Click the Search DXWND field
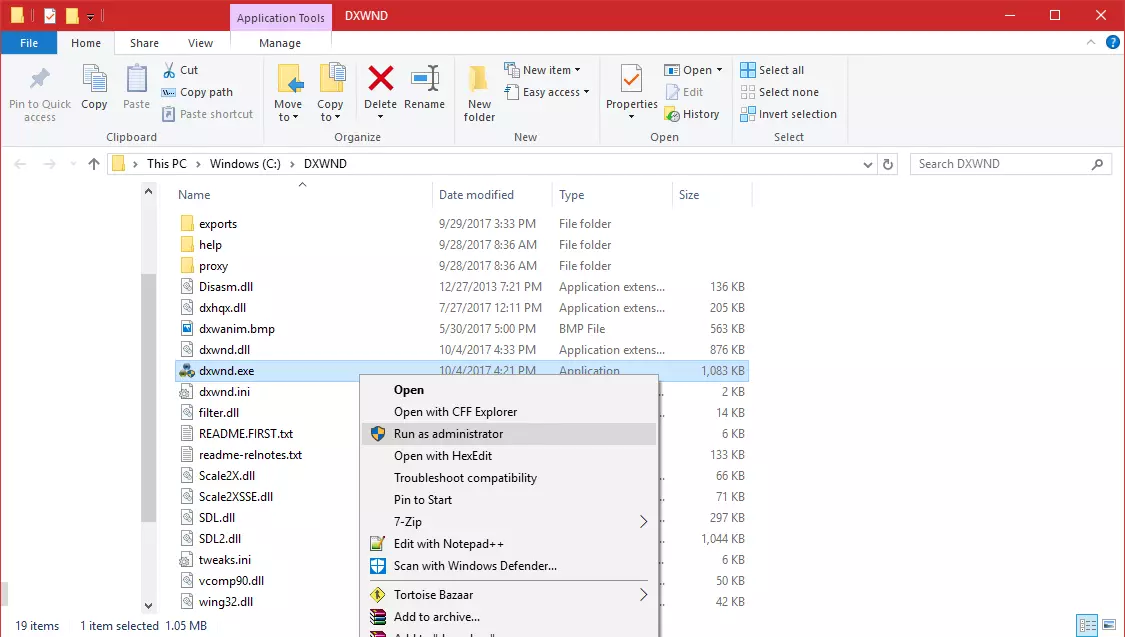The image size is (1125, 637). click(1010, 164)
